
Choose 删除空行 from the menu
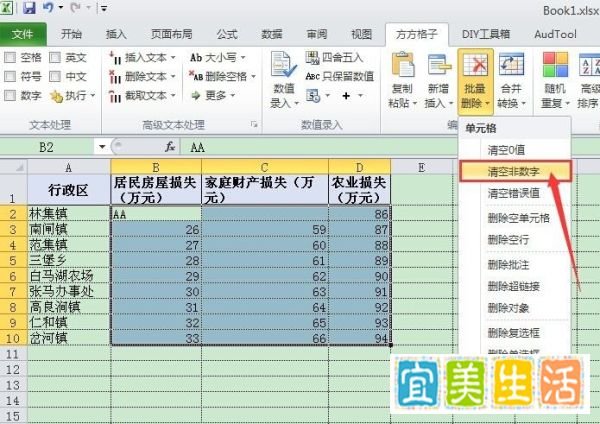515,240
